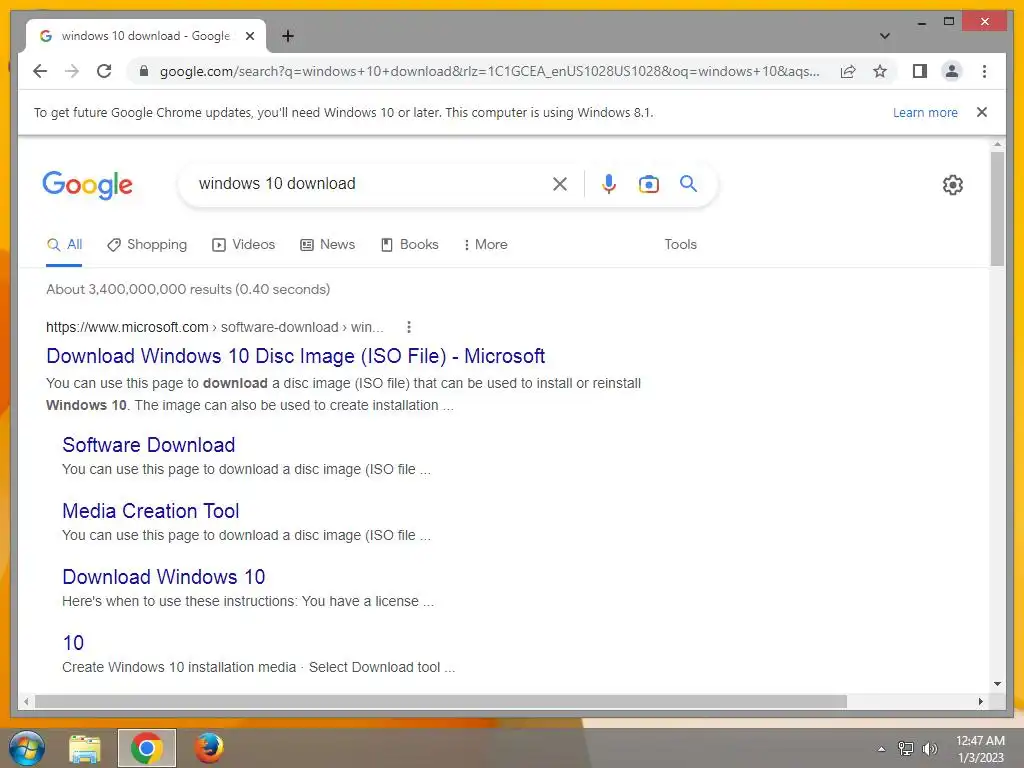Open the sitelink titled 10
1024x768 pixels.
(x=73, y=643)
